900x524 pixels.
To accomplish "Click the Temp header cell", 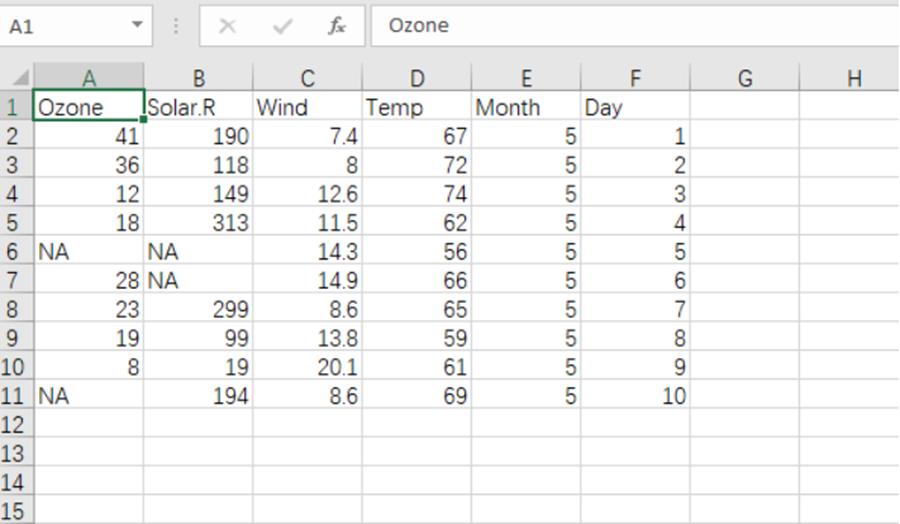I will (x=417, y=107).
